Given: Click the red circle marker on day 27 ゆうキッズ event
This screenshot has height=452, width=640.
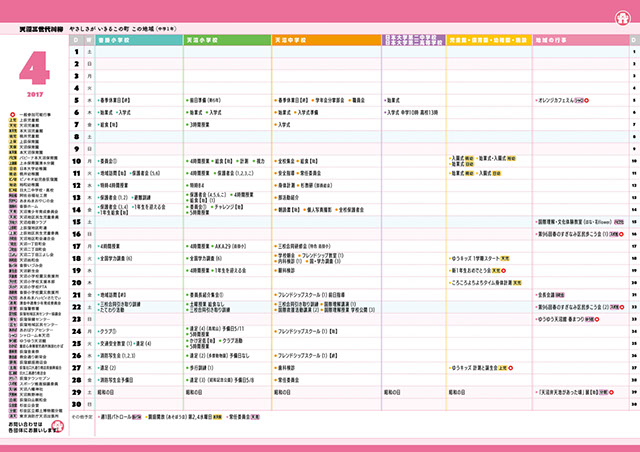Looking at the screenshot, I should 510,368.
